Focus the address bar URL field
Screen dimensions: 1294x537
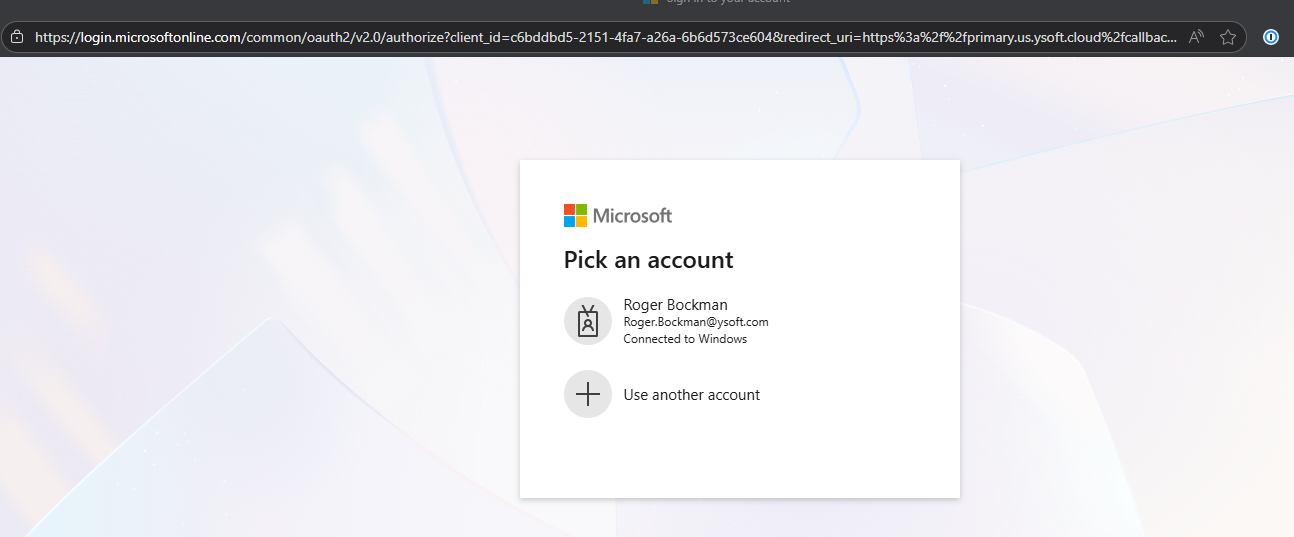(600, 37)
